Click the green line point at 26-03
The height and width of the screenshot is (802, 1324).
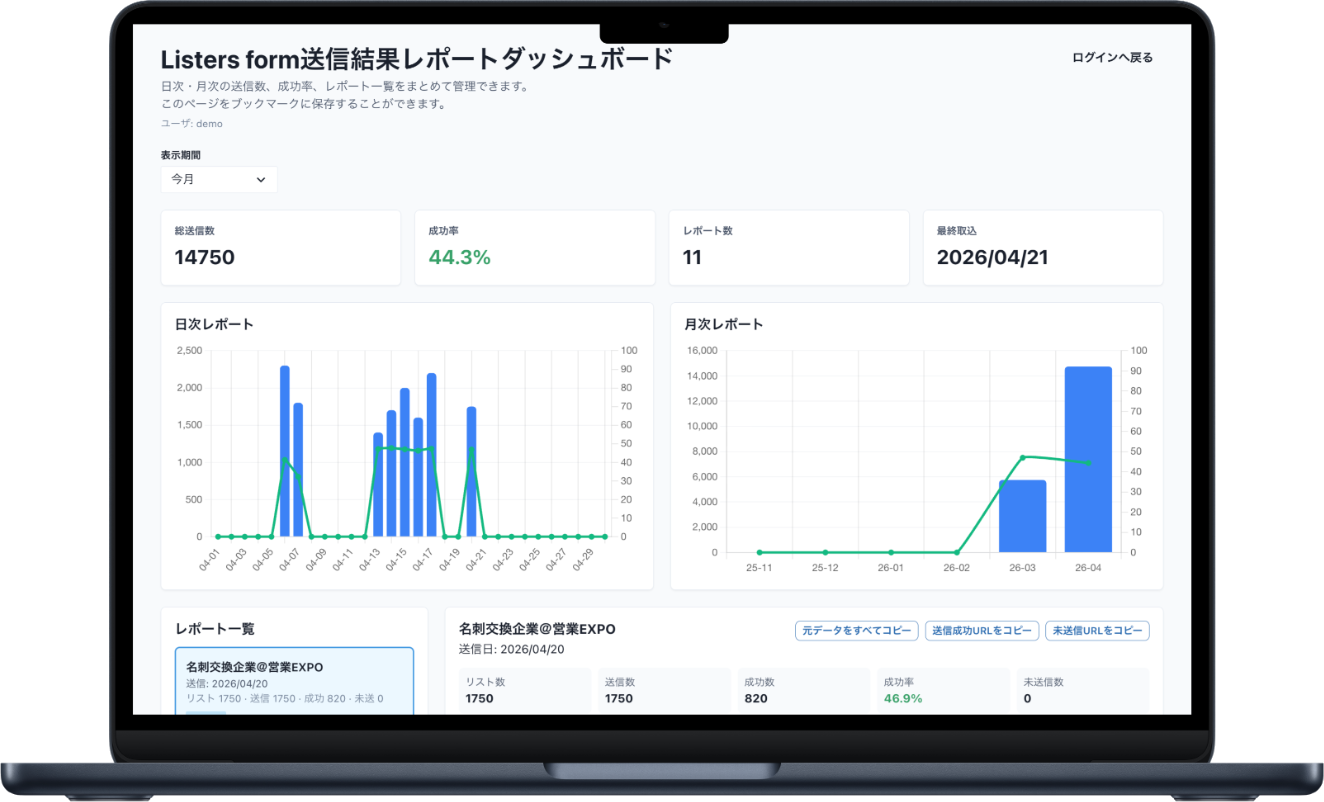pos(1023,457)
